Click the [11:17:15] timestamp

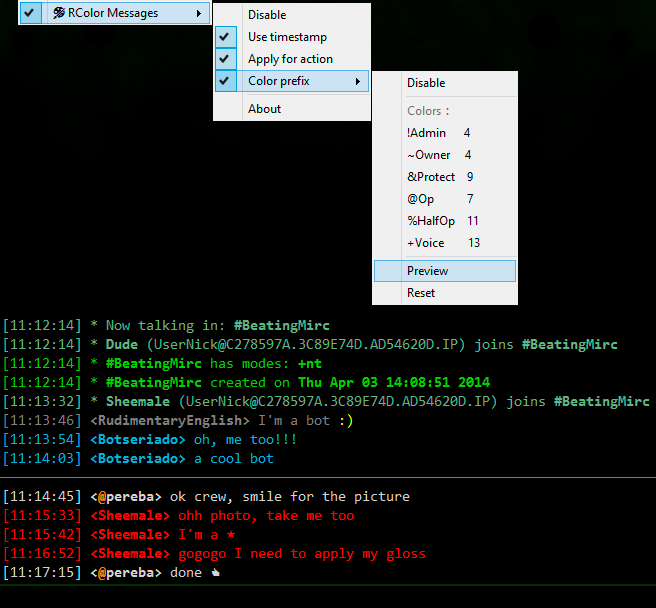42,573
